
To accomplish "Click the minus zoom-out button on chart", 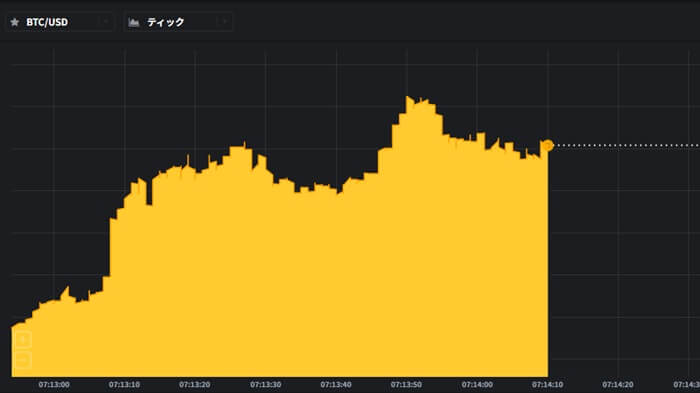I will click(23, 360).
